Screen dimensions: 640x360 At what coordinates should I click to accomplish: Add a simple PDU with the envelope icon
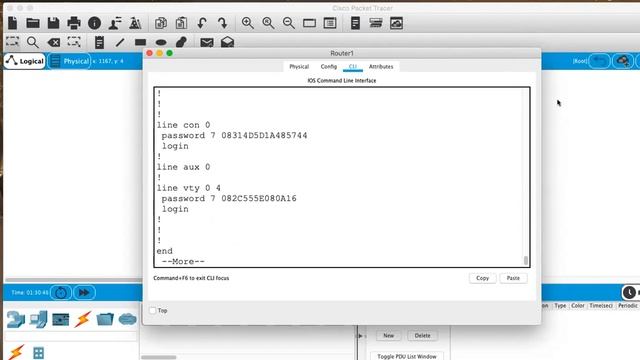click(207, 42)
